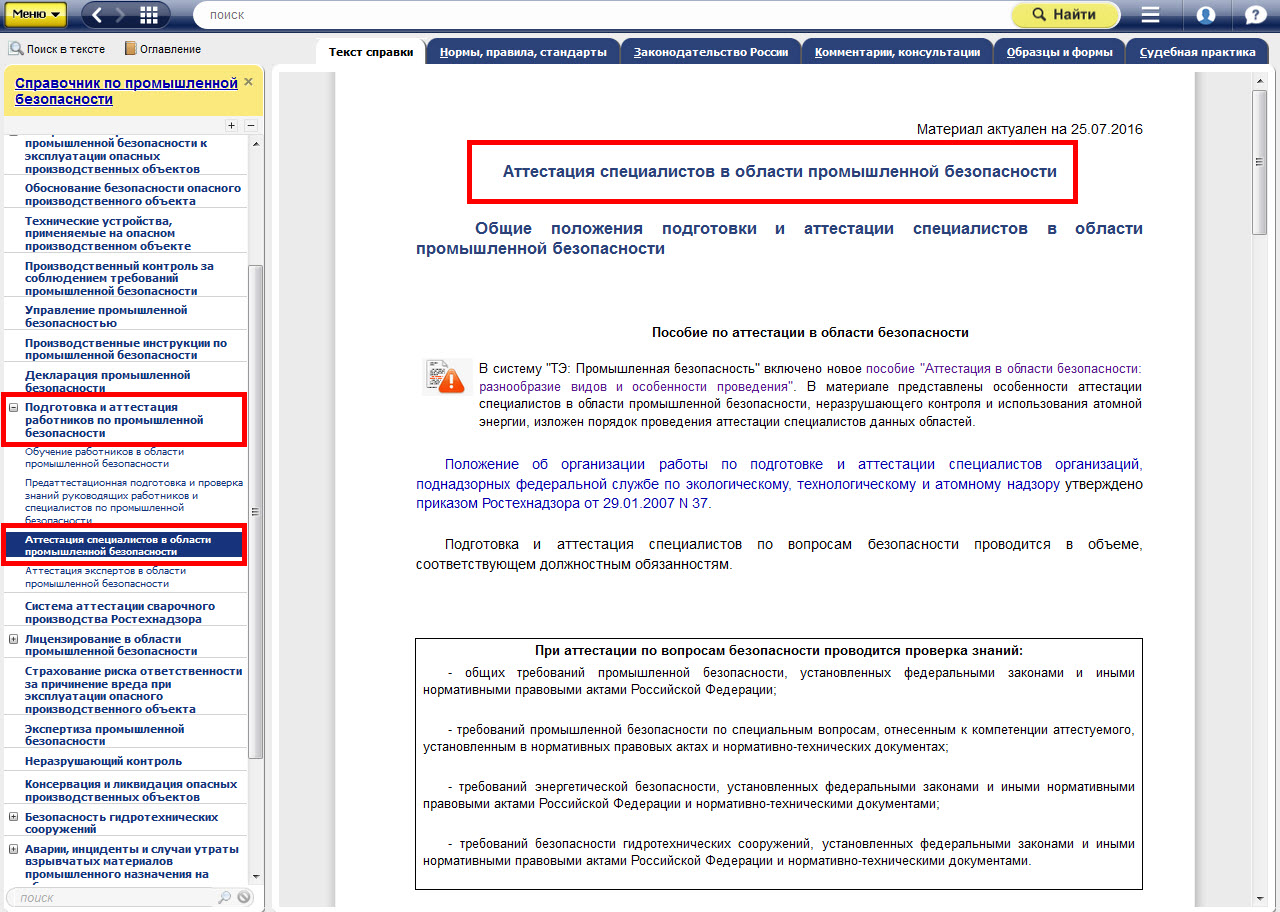Open the user profile icon

[1206, 15]
